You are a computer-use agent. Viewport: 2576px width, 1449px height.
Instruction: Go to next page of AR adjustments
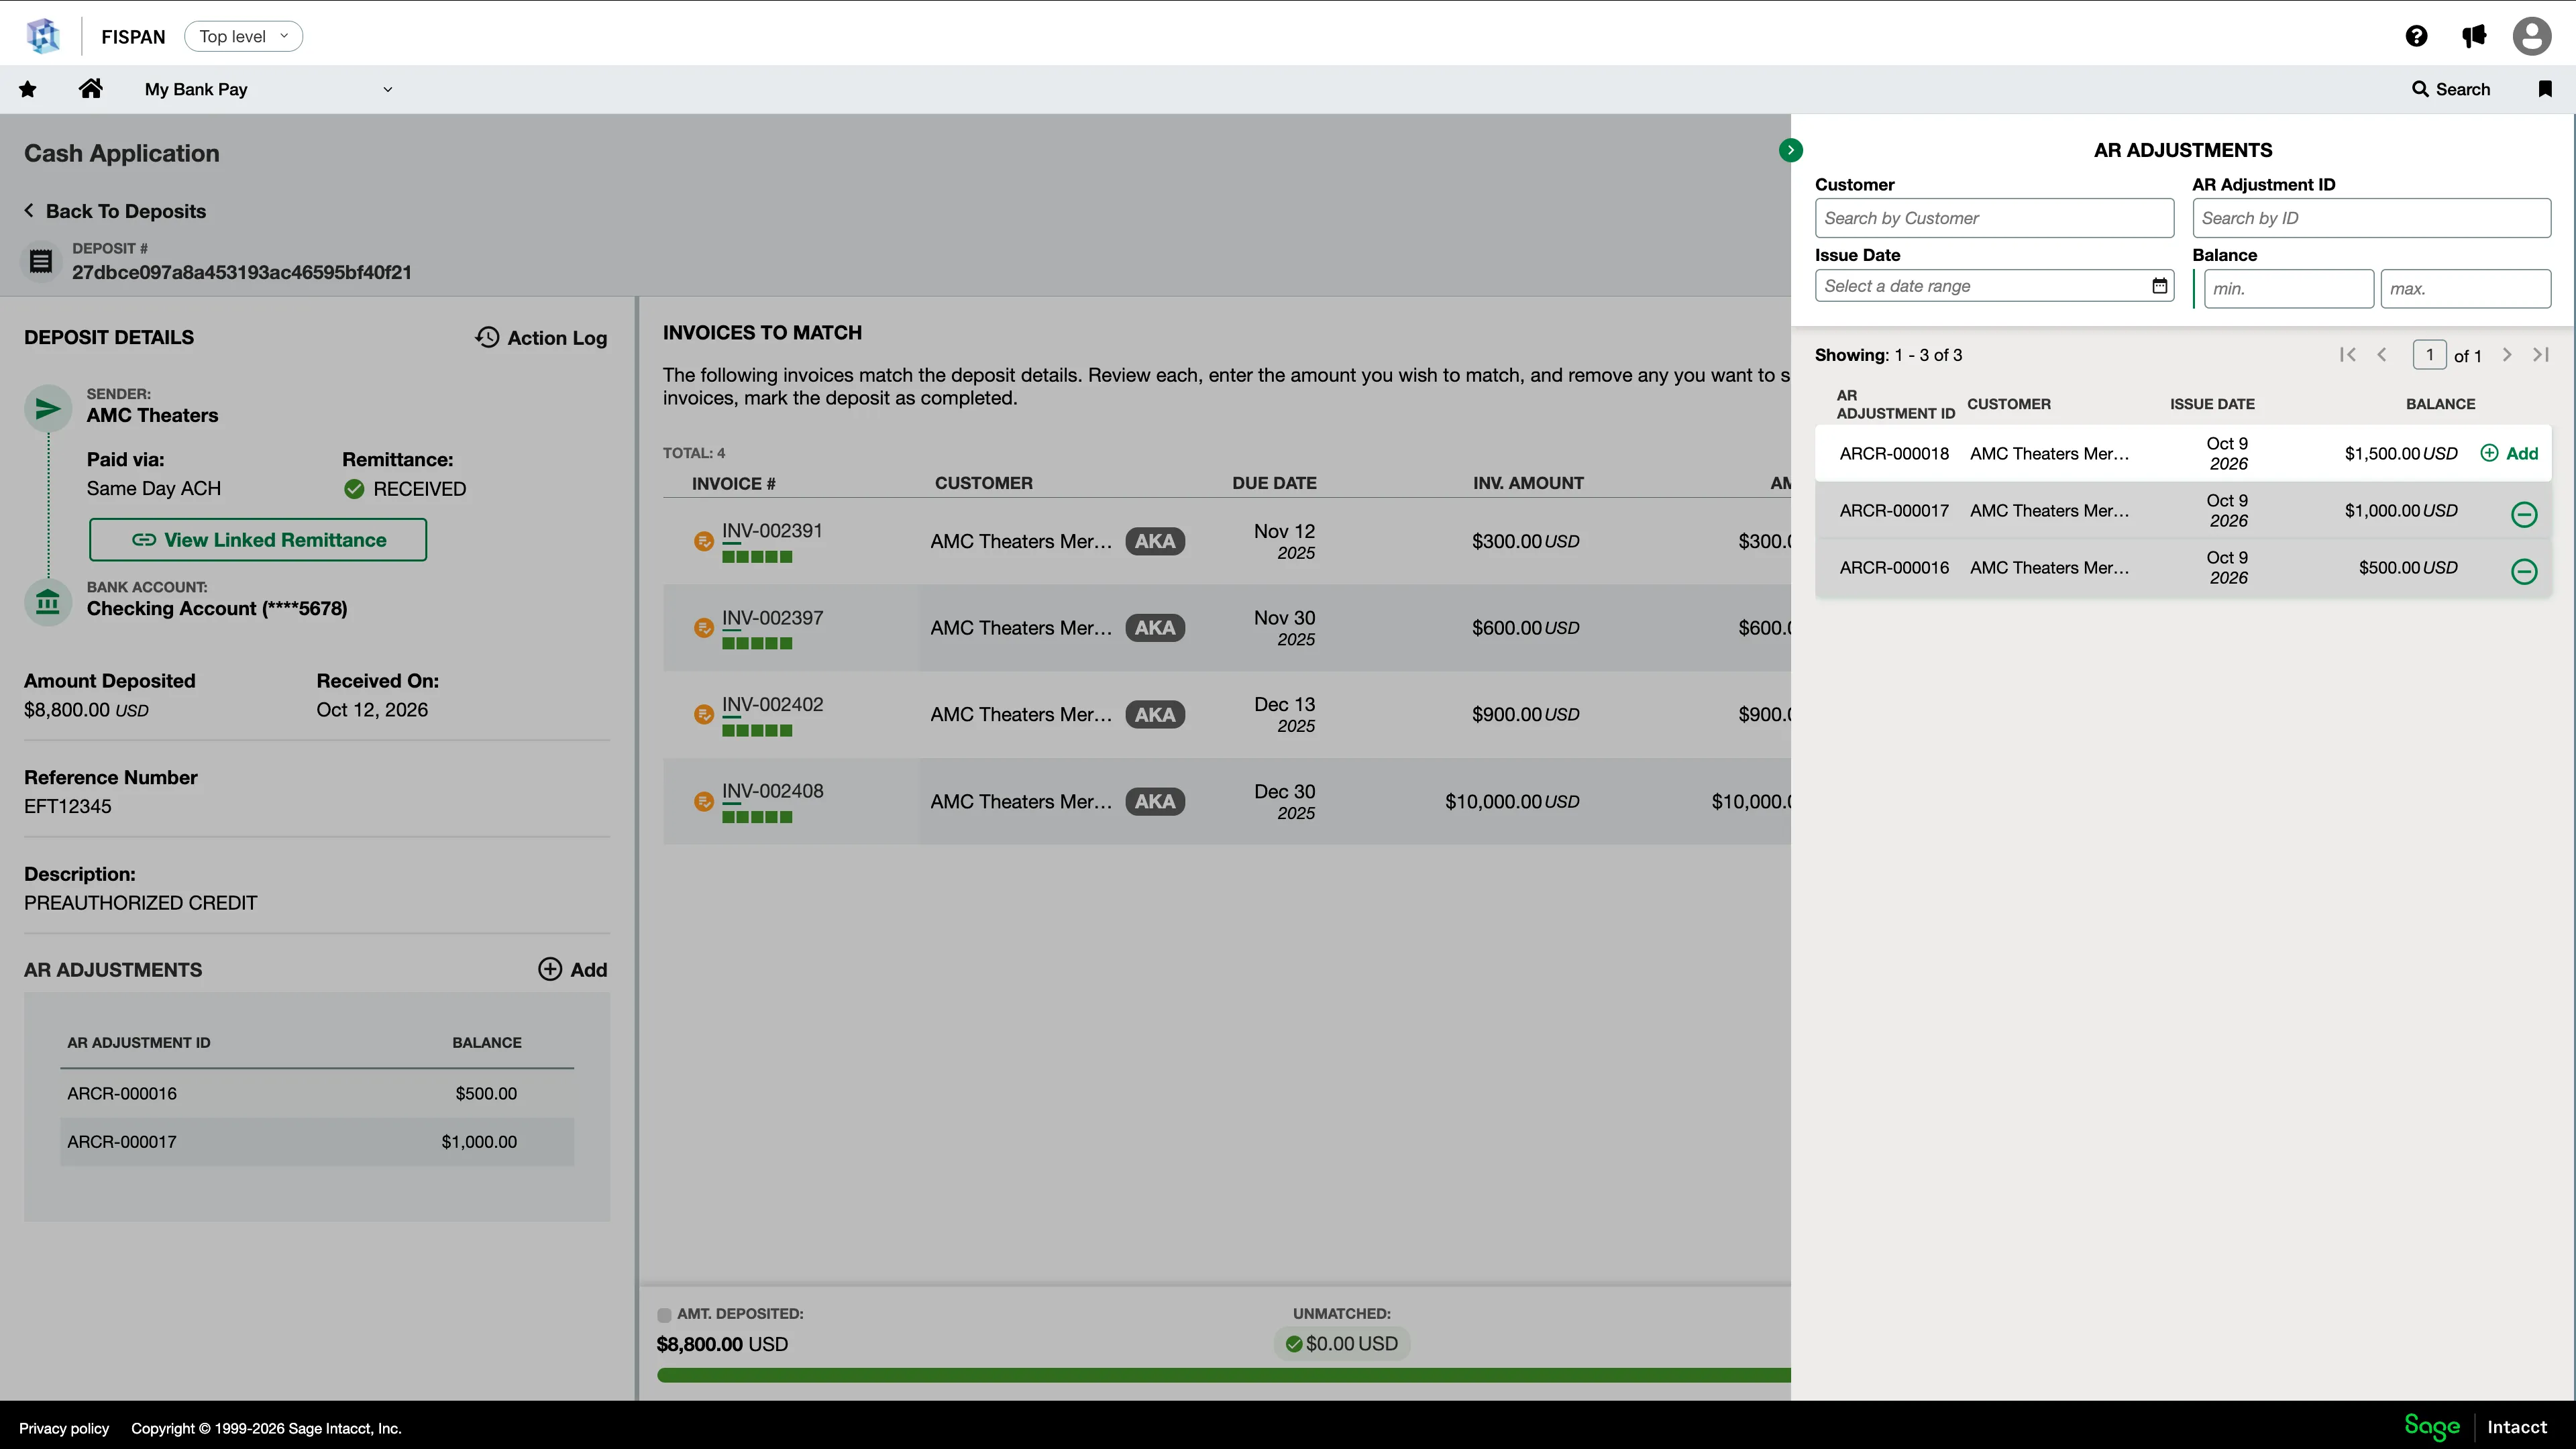click(x=2507, y=355)
